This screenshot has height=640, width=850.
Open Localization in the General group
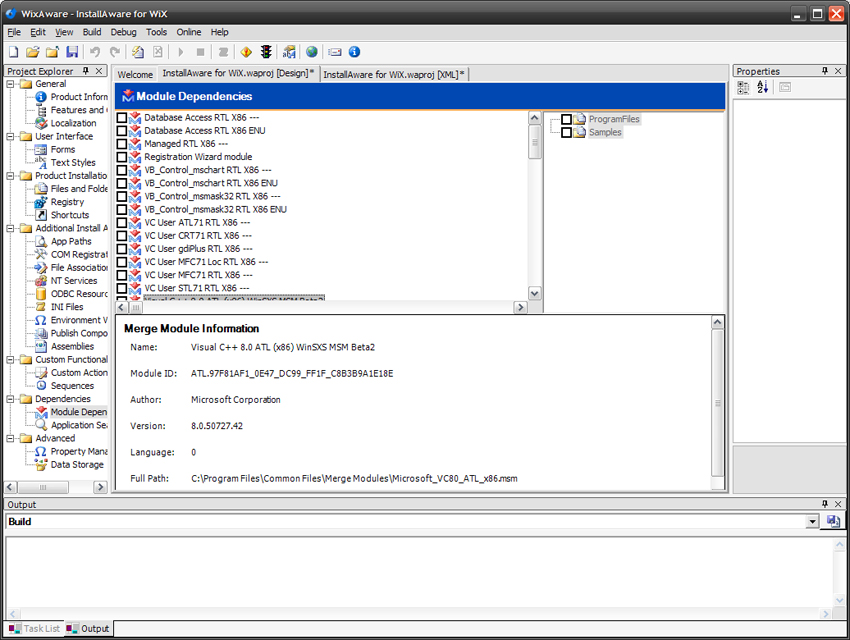tap(73, 123)
